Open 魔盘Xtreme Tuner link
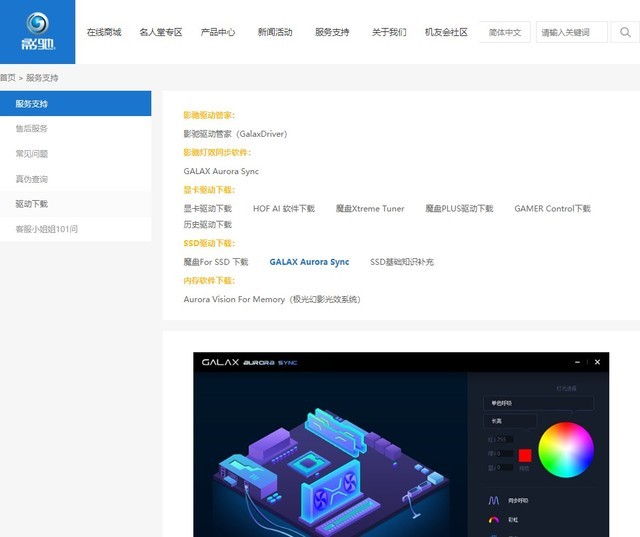Screen dimensions: 640x537 [x=370, y=209]
